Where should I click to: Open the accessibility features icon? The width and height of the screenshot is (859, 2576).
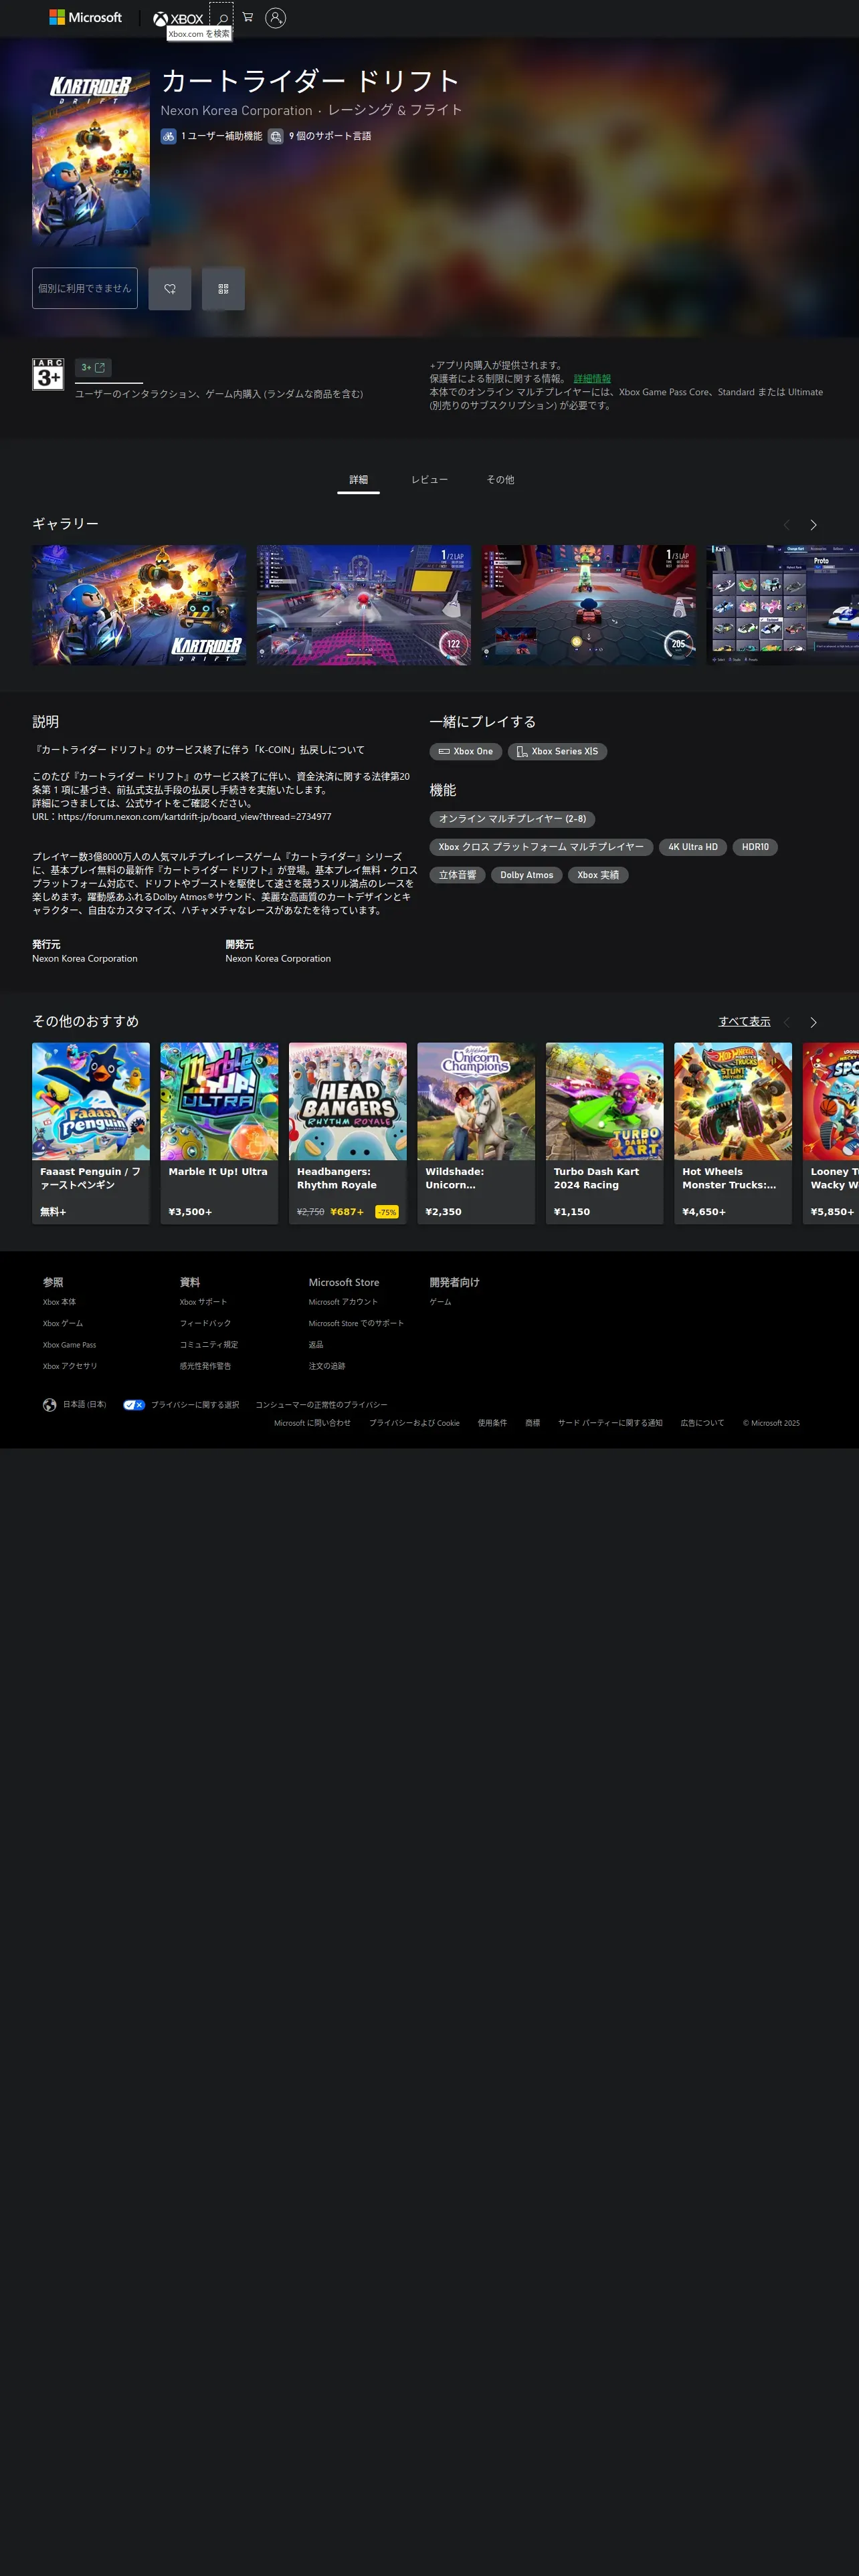tap(168, 136)
